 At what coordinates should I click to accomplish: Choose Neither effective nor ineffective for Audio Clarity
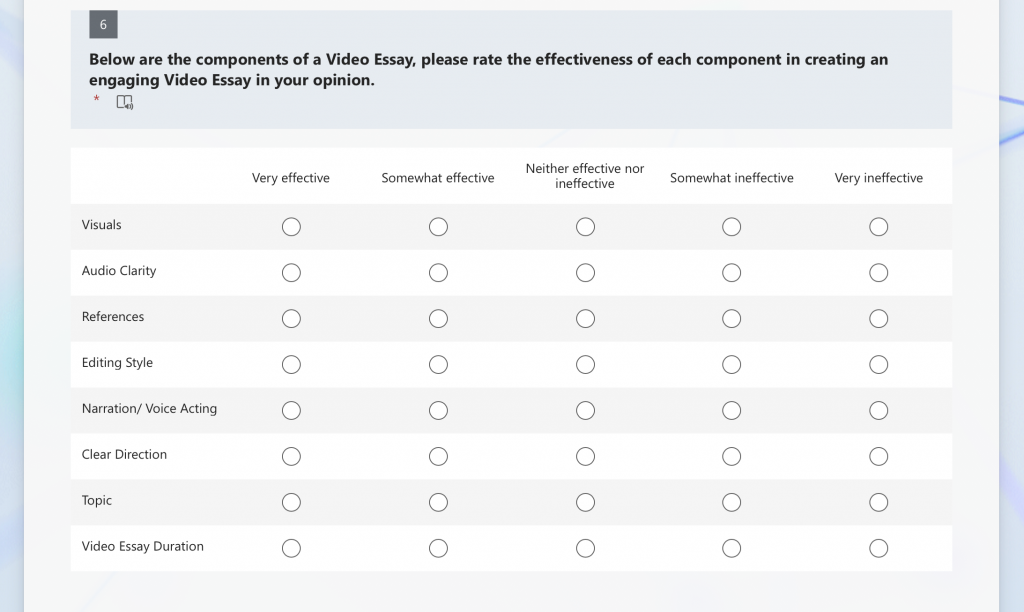click(x=585, y=272)
